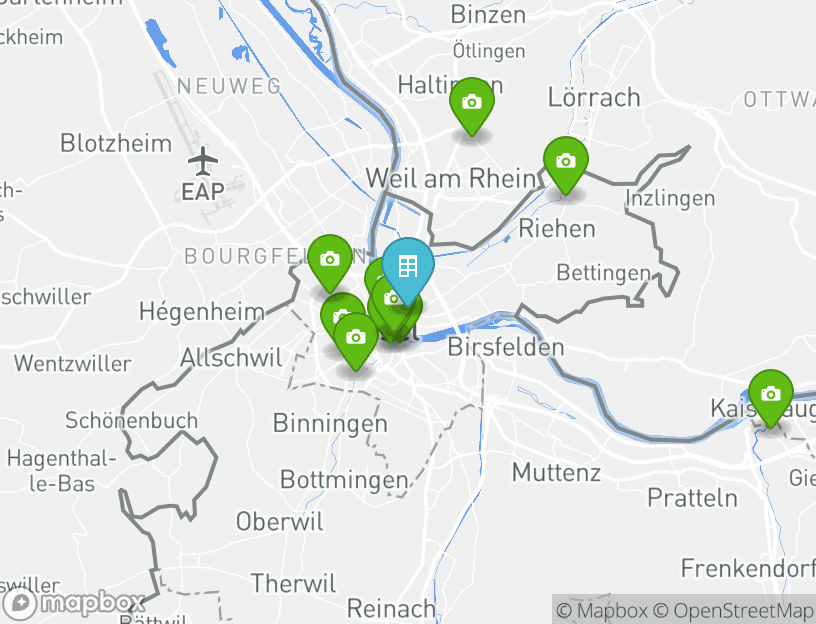The height and width of the screenshot is (624, 816).
Task: Click the camera pin near Haltingen
Action: pyautogui.click(x=471, y=104)
